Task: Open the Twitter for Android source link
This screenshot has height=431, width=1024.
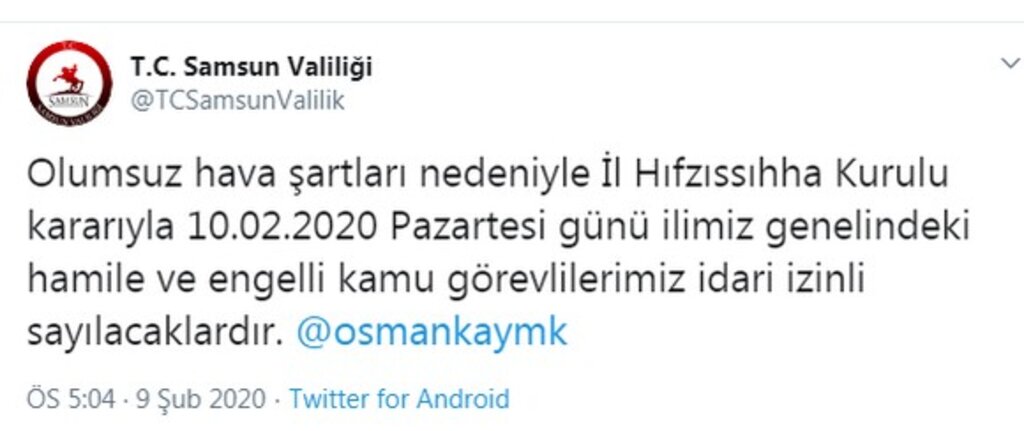Action: pyautogui.click(x=399, y=398)
